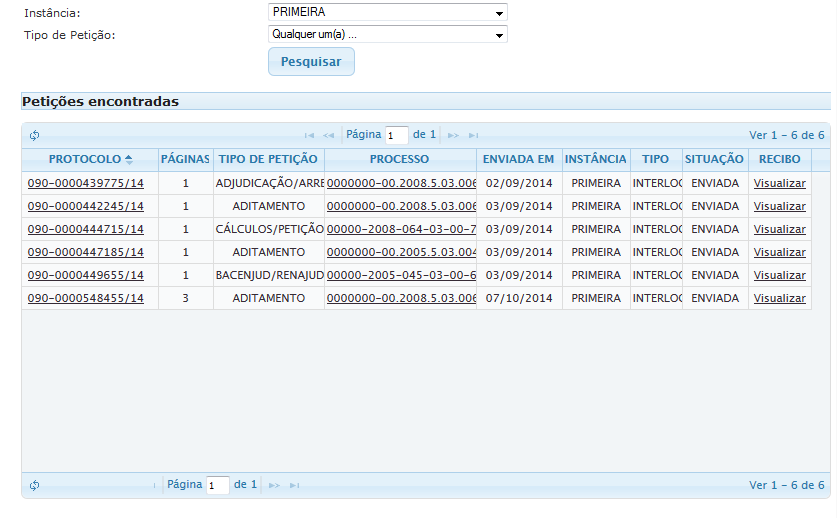
Task: Visualizar receipt for protocol 090-0000439775/14
Action: click(x=779, y=183)
